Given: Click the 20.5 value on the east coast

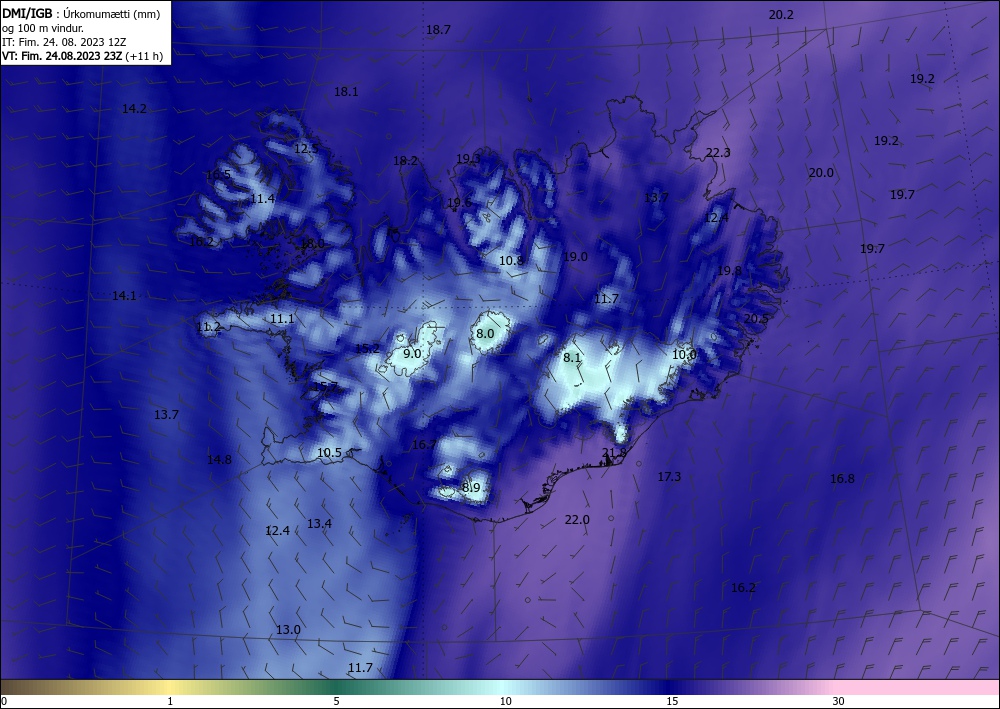Looking at the screenshot, I should (756, 318).
